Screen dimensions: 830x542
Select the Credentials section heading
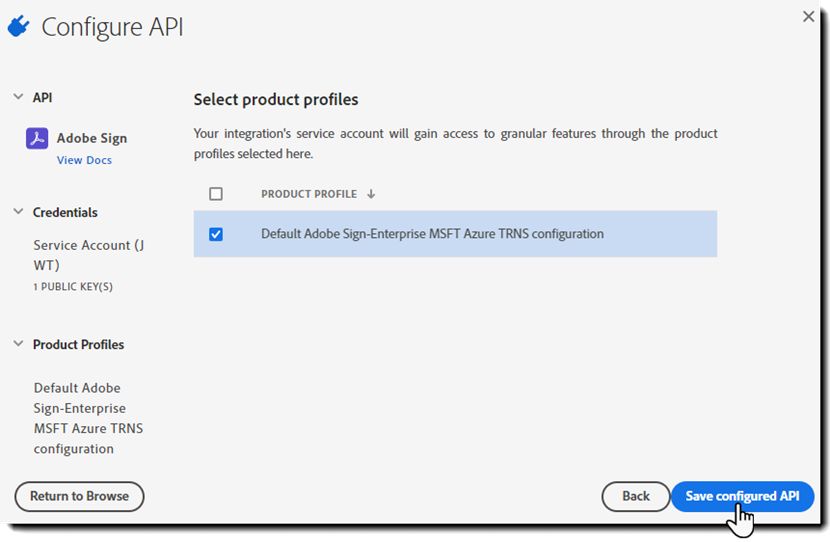tap(65, 212)
